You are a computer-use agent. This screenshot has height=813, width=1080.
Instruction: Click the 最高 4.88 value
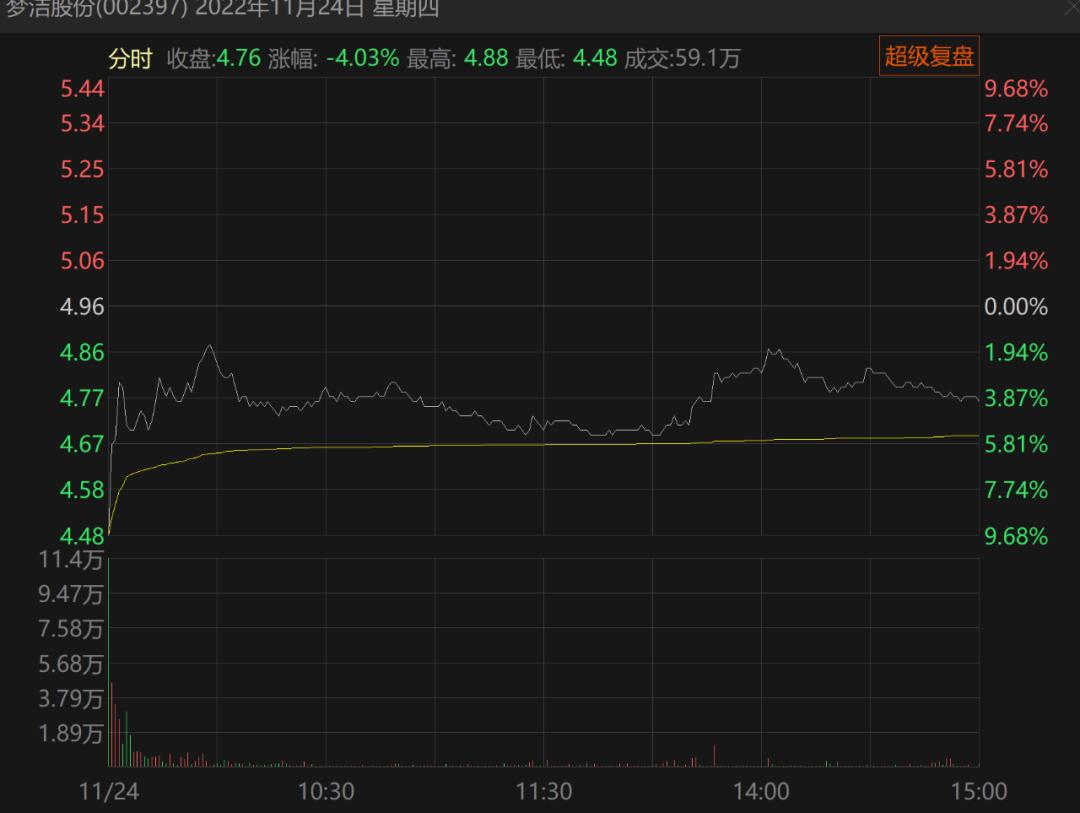[486, 58]
